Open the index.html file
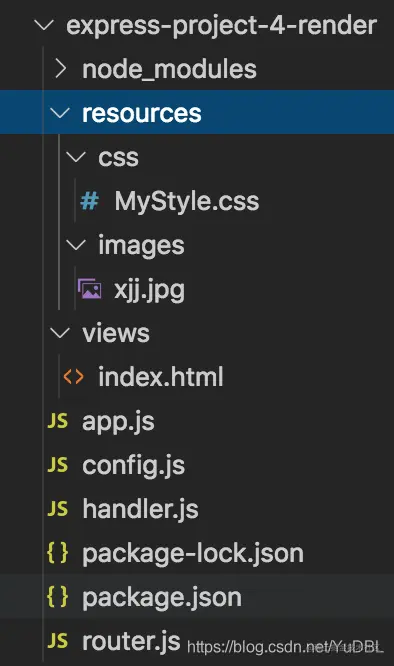This screenshot has width=394, height=666. [161, 377]
